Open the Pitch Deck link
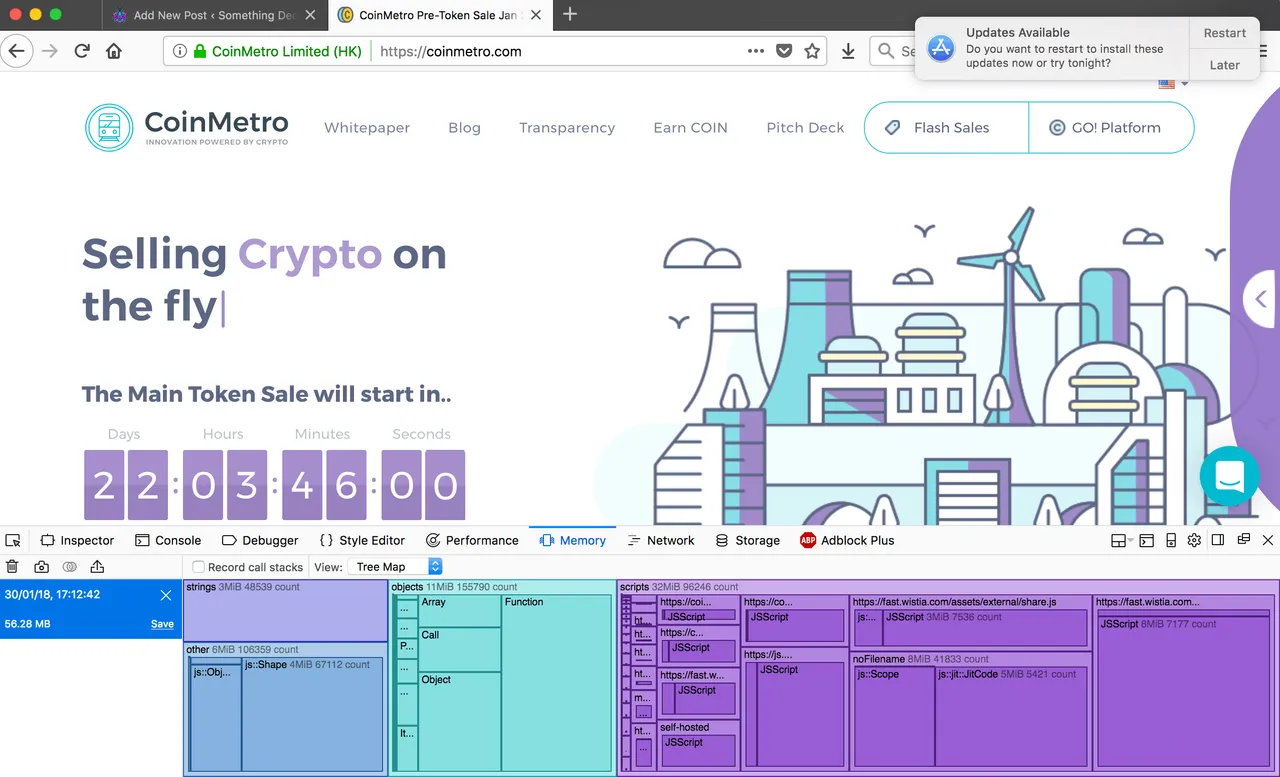1280x777 pixels. tap(805, 128)
